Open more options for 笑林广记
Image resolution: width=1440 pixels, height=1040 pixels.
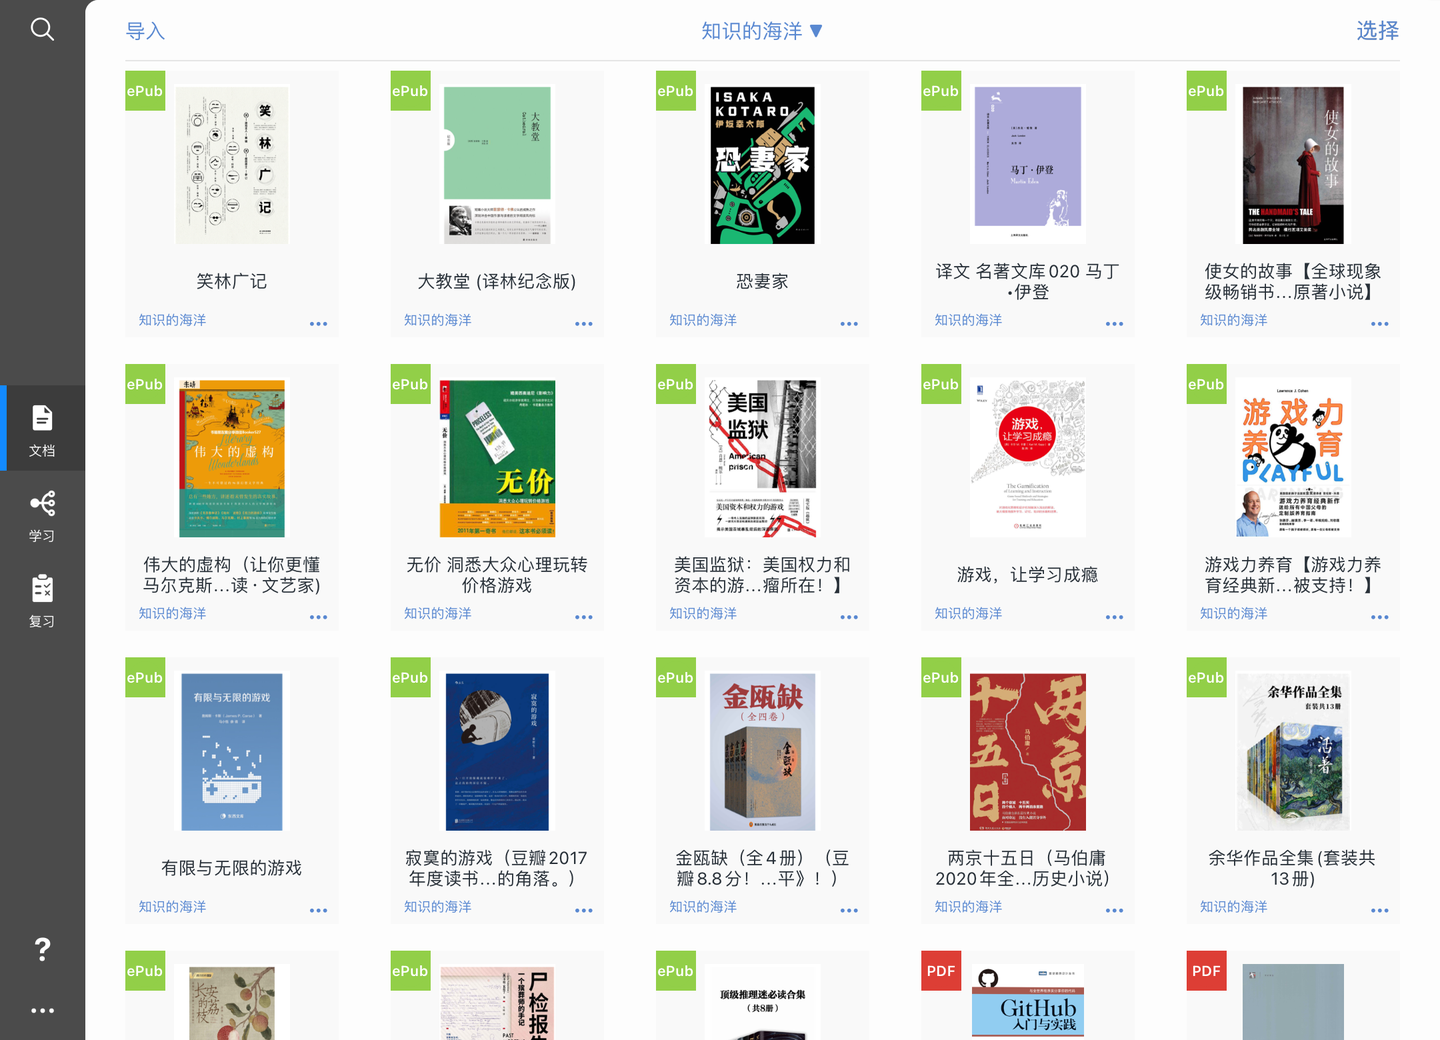click(318, 324)
